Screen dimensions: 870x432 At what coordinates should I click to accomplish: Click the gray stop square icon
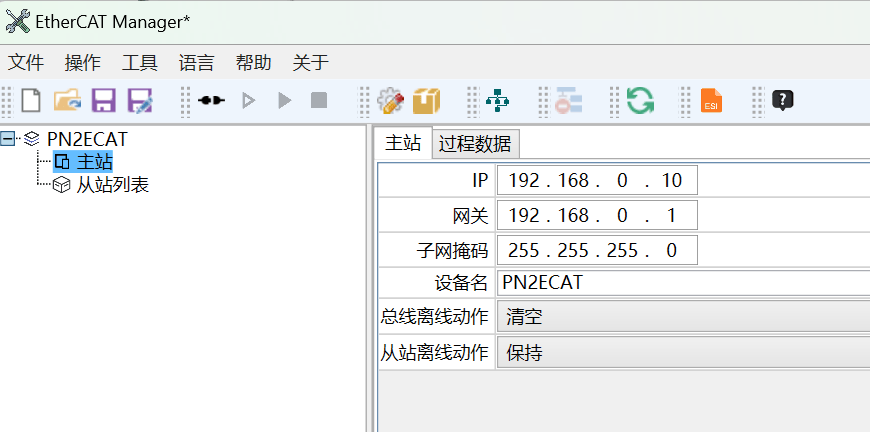tap(318, 100)
